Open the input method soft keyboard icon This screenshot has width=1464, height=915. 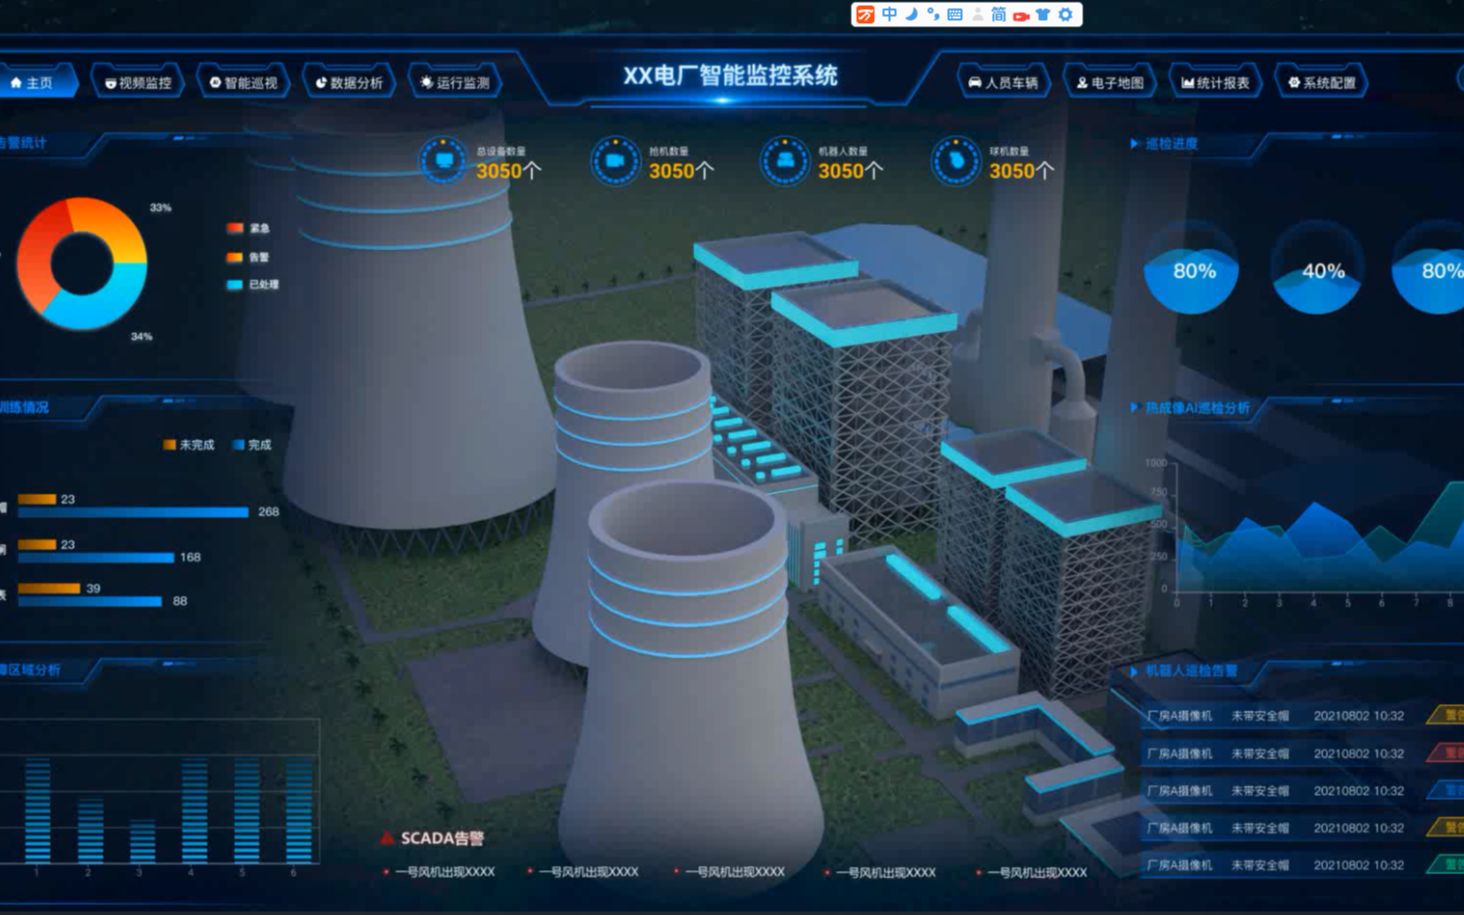955,15
